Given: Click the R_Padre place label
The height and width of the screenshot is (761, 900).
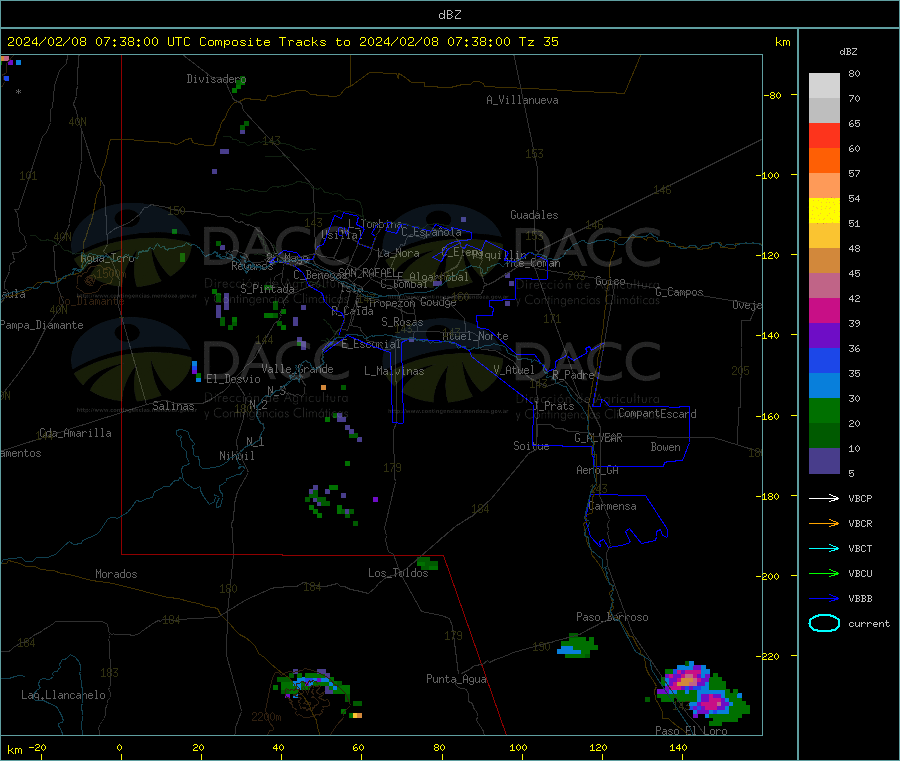Looking at the screenshot, I should [x=573, y=375].
